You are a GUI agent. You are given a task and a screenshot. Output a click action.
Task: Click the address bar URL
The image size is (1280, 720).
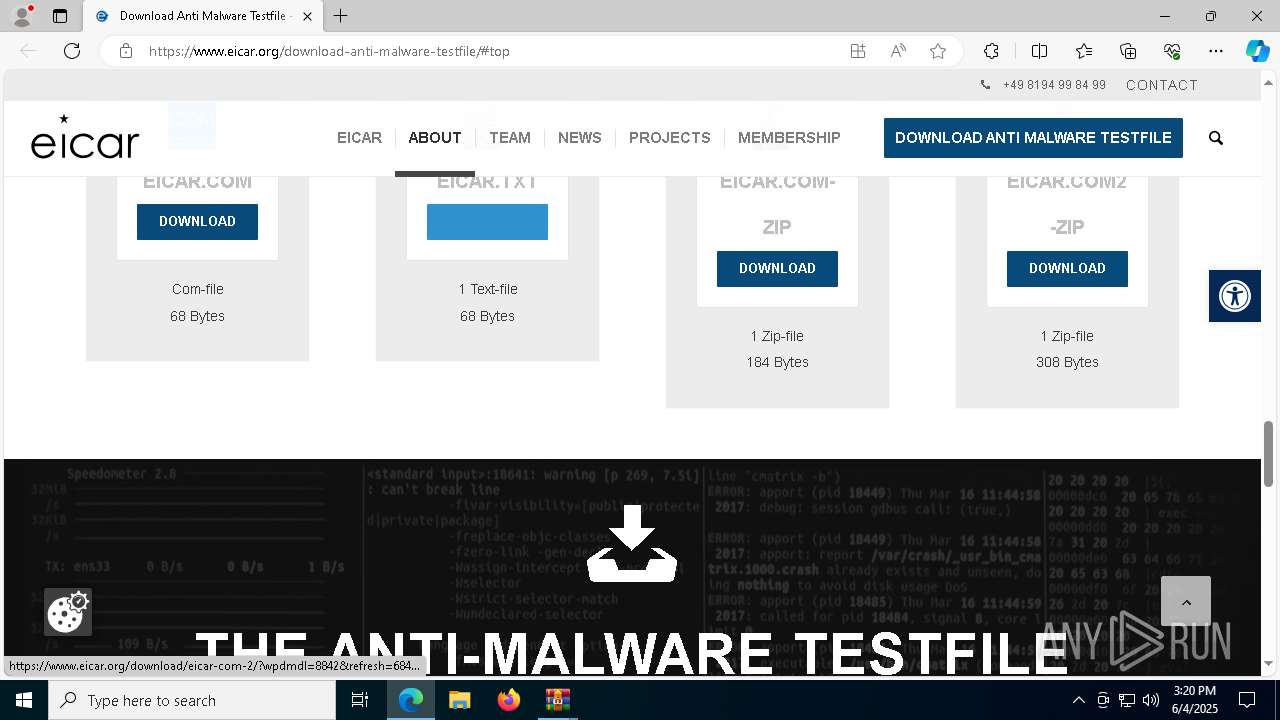(329, 51)
